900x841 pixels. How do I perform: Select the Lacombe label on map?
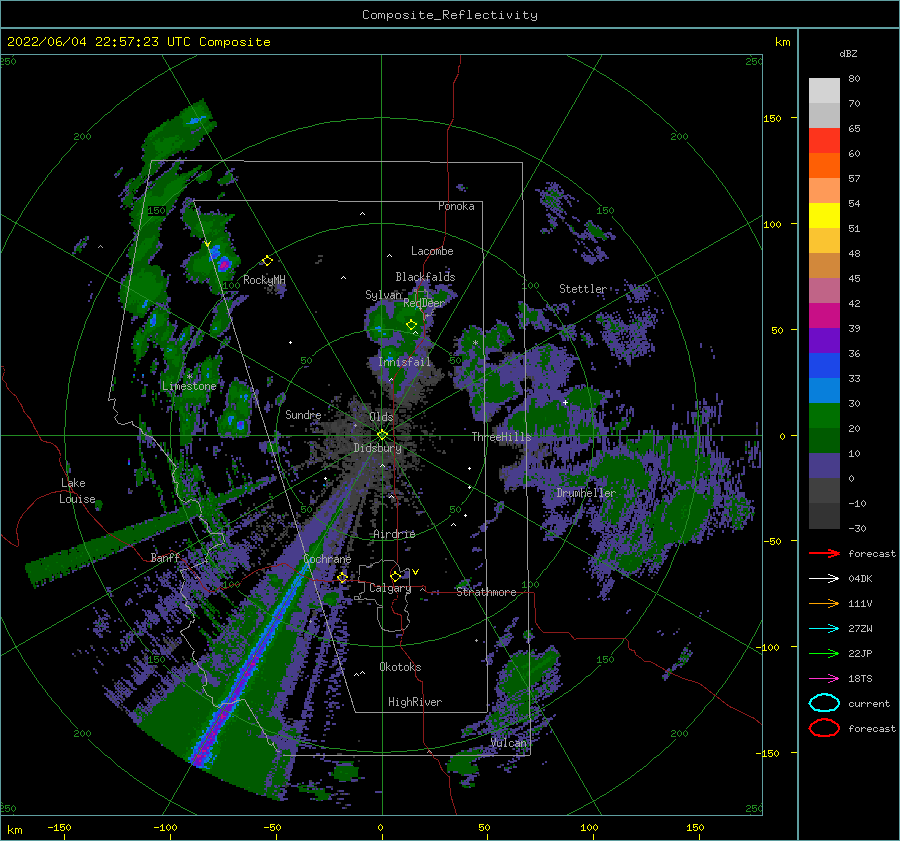click(x=432, y=251)
